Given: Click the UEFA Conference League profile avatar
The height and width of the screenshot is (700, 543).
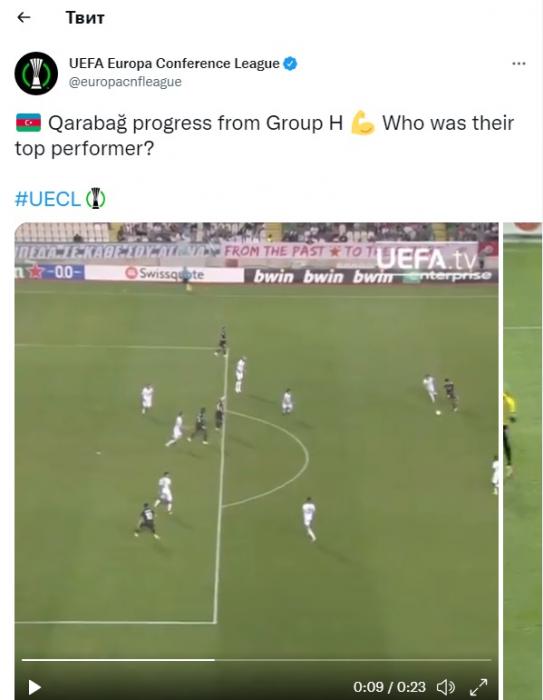Looking at the screenshot, I should pos(36,73).
